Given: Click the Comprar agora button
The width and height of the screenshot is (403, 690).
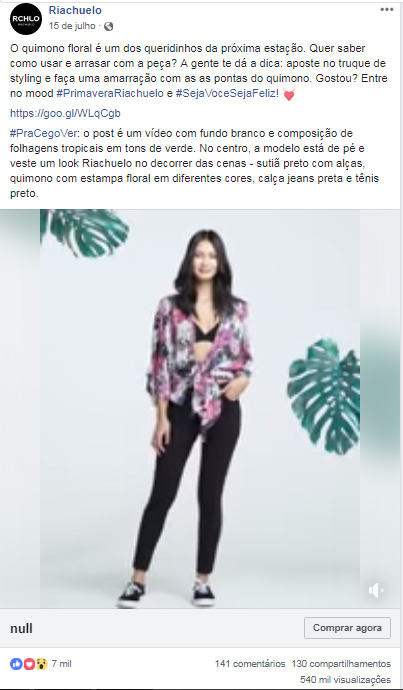Looking at the screenshot, I should 347,628.
